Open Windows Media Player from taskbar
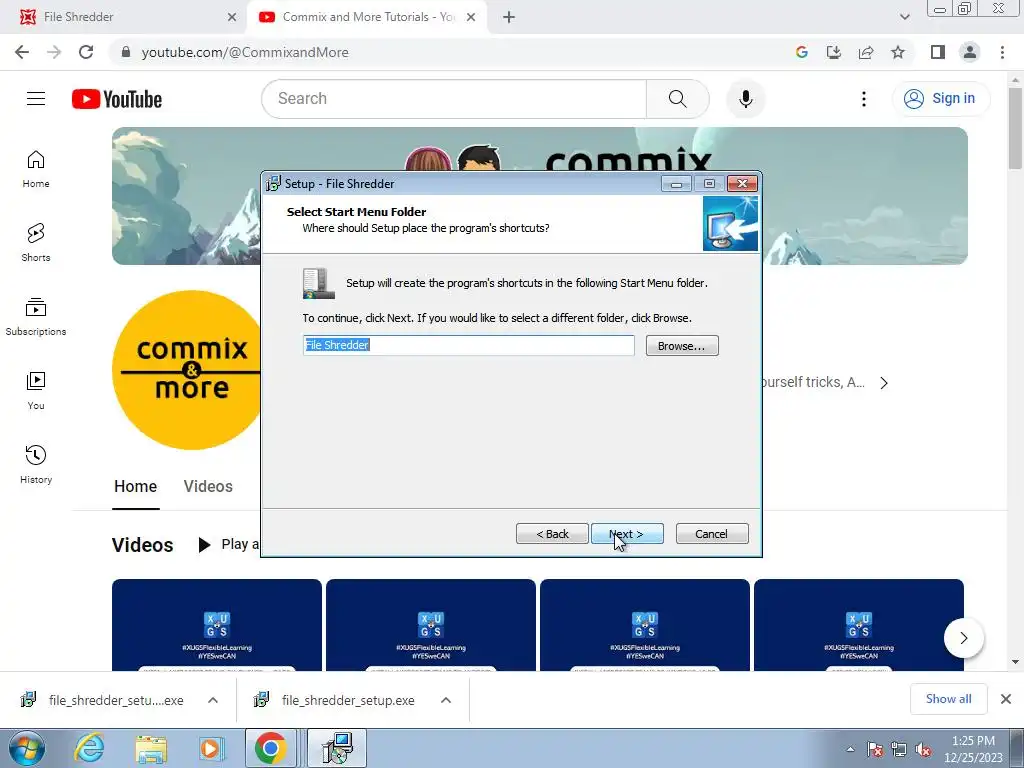1024x768 pixels. [x=211, y=749]
